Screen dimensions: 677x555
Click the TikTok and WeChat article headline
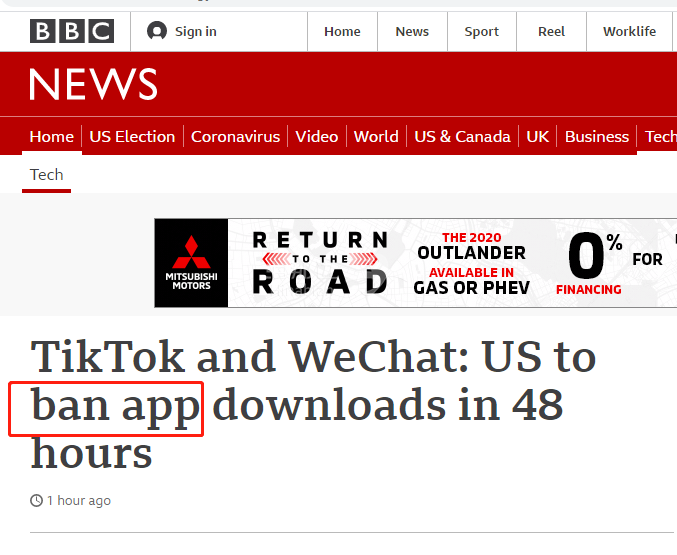pos(313,405)
